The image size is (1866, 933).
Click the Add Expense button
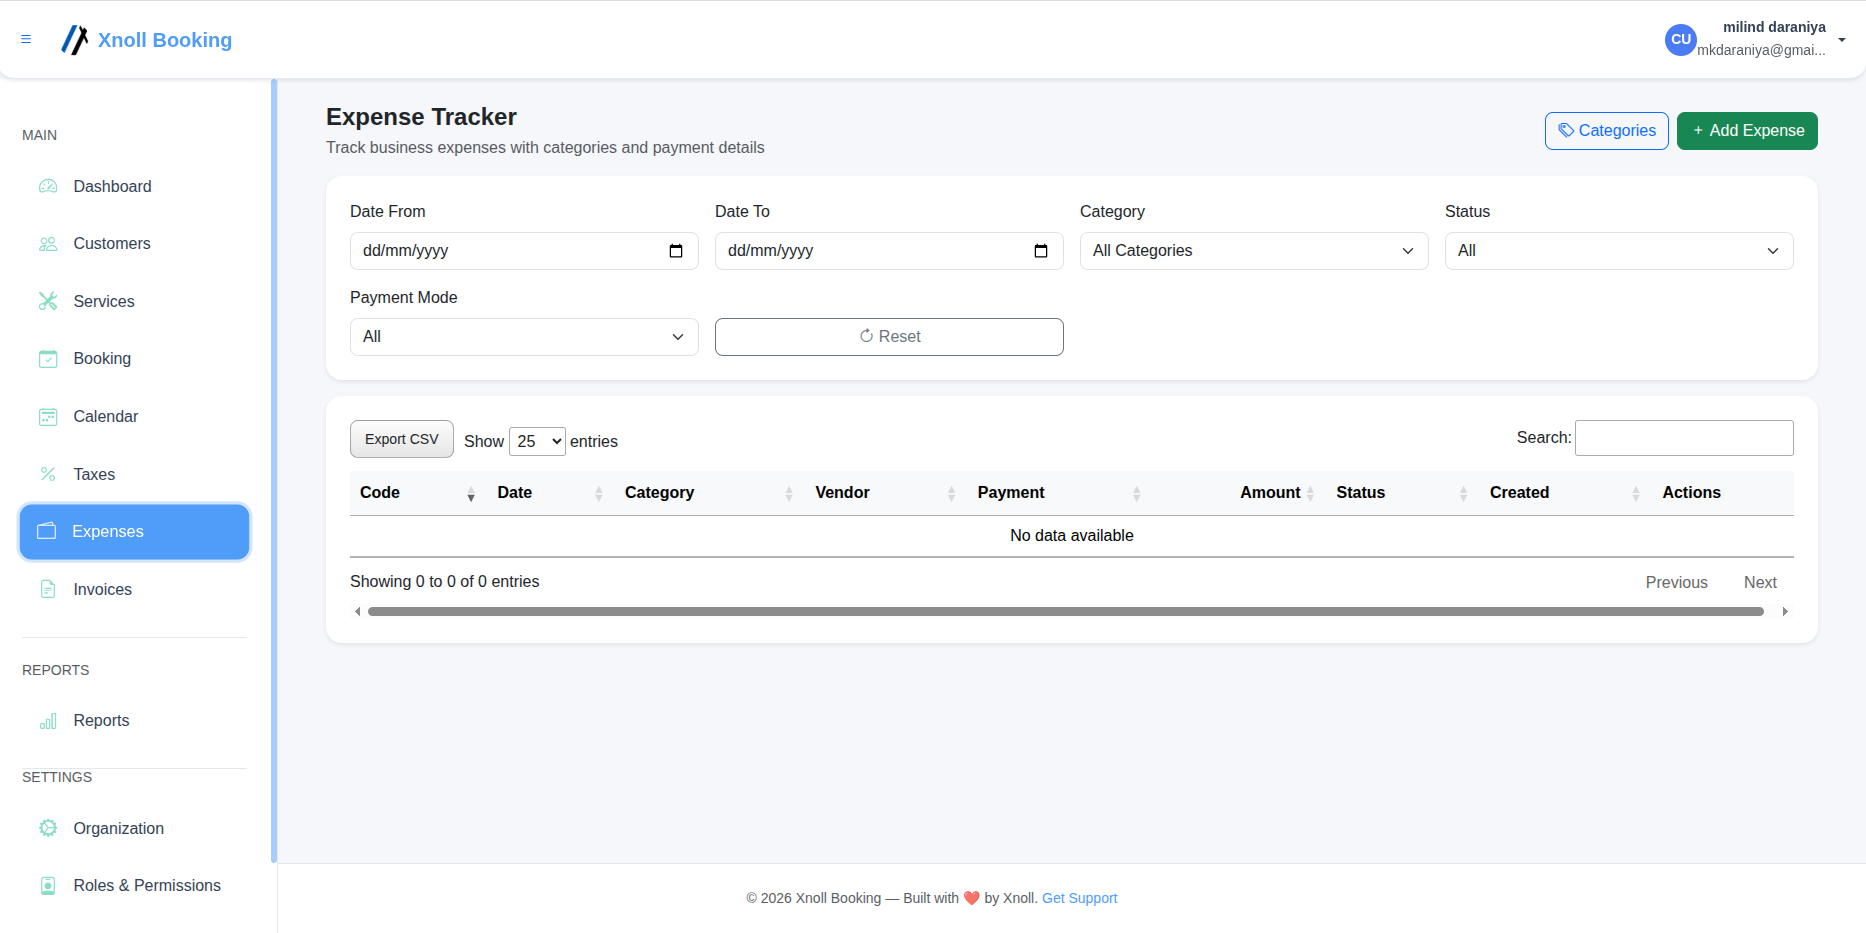point(1746,131)
